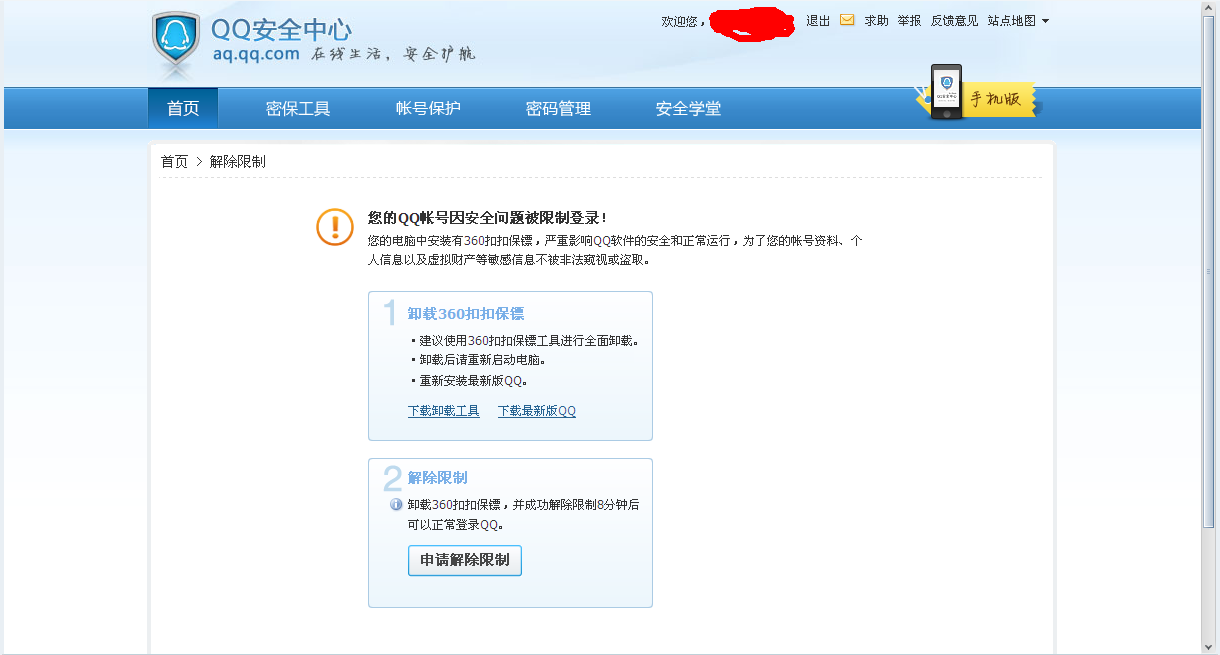Click the 申请解除限制 button
Image resolution: width=1220 pixels, height=655 pixels.
(x=465, y=560)
